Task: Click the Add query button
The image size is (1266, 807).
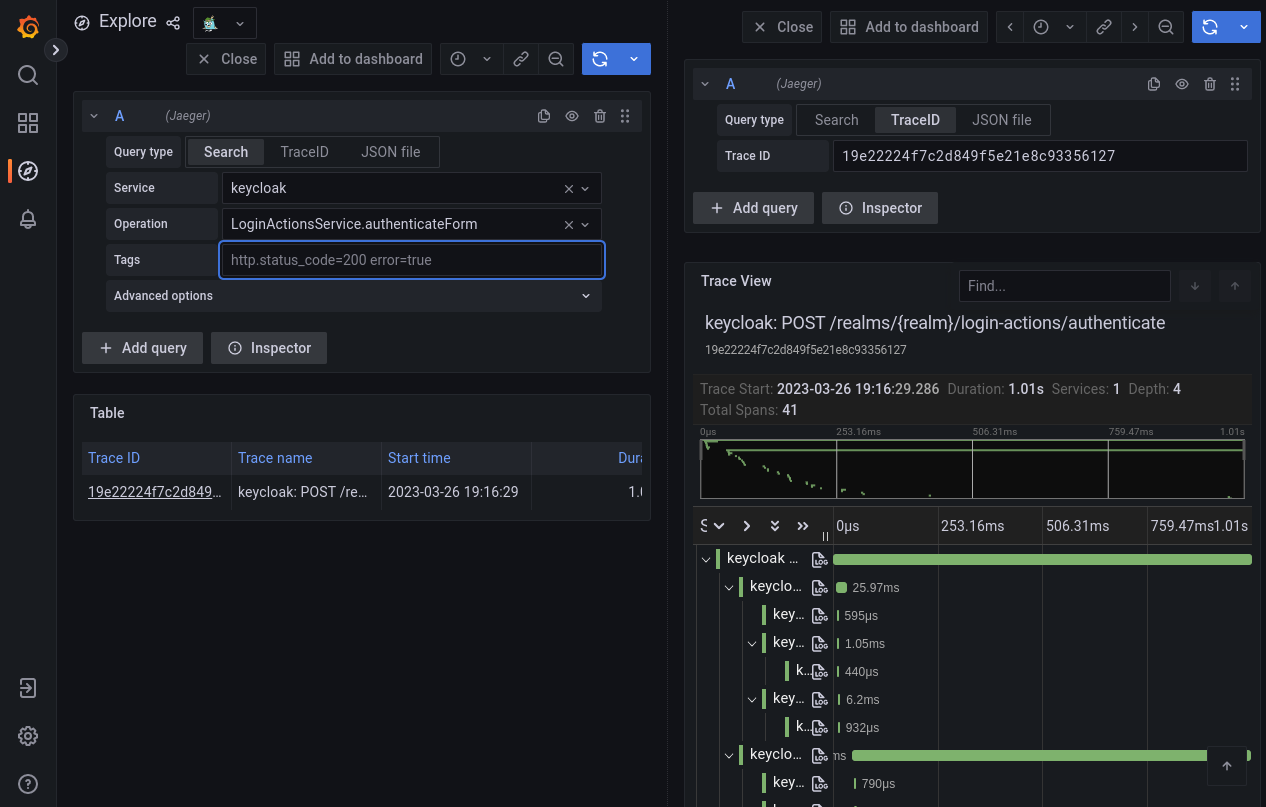Action: click(142, 348)
